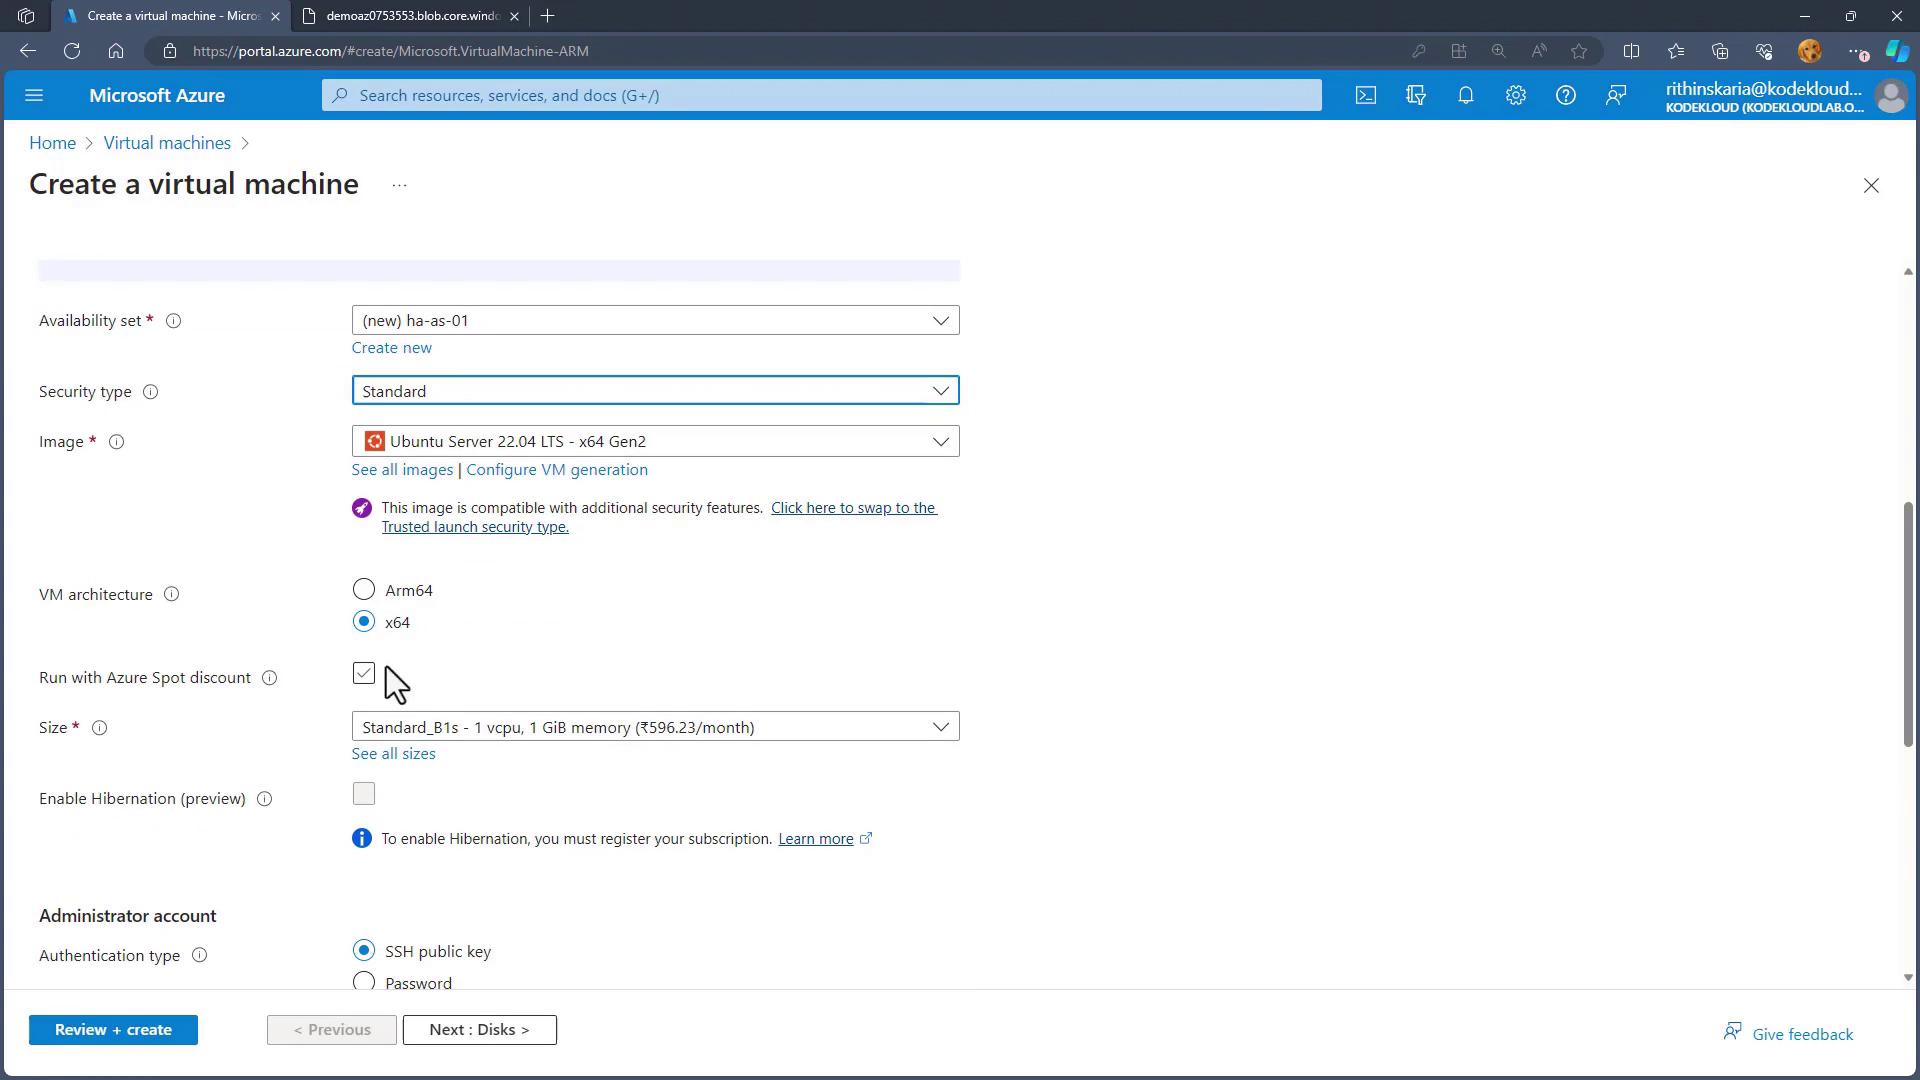Expand the Security type dropdown
The width and height of the screenshot is (1920, 1080).
click(655, 391)
